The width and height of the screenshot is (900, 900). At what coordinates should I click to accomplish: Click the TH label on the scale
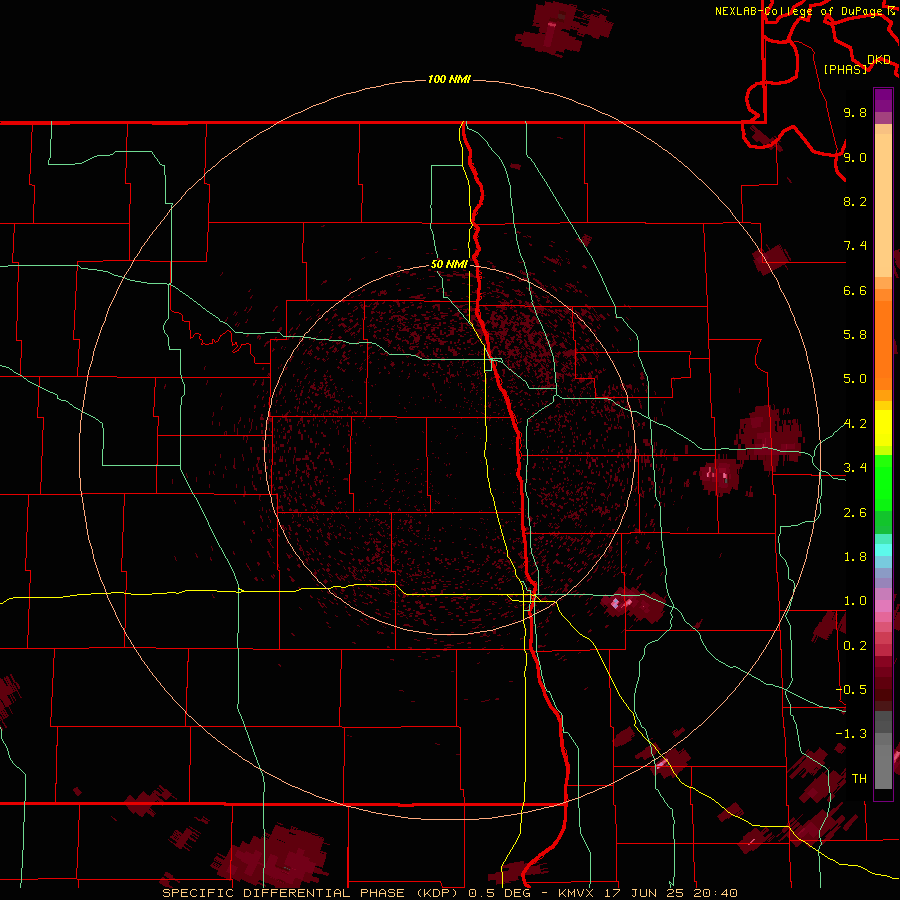point(859,779)
